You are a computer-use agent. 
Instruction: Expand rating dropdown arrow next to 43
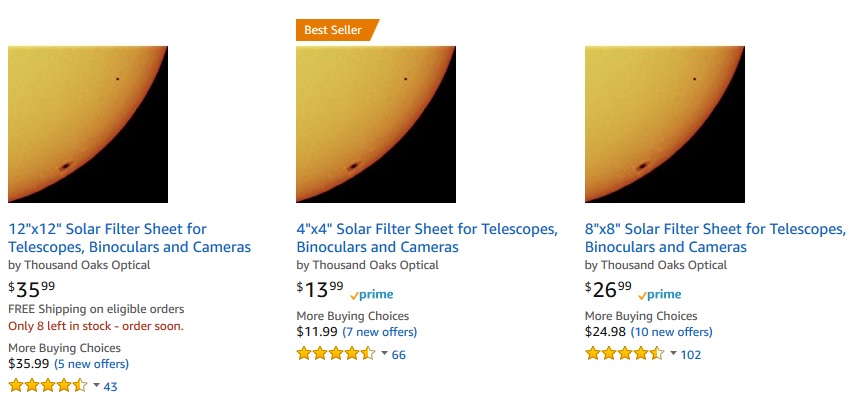pyautogui.click(x=96, y=385)
